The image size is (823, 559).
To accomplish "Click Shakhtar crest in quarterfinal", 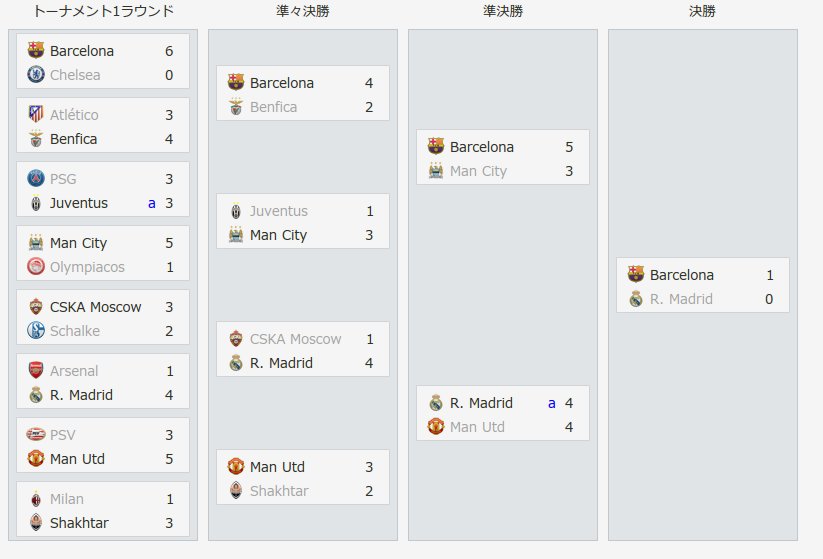I will click(x=236, y=490).
